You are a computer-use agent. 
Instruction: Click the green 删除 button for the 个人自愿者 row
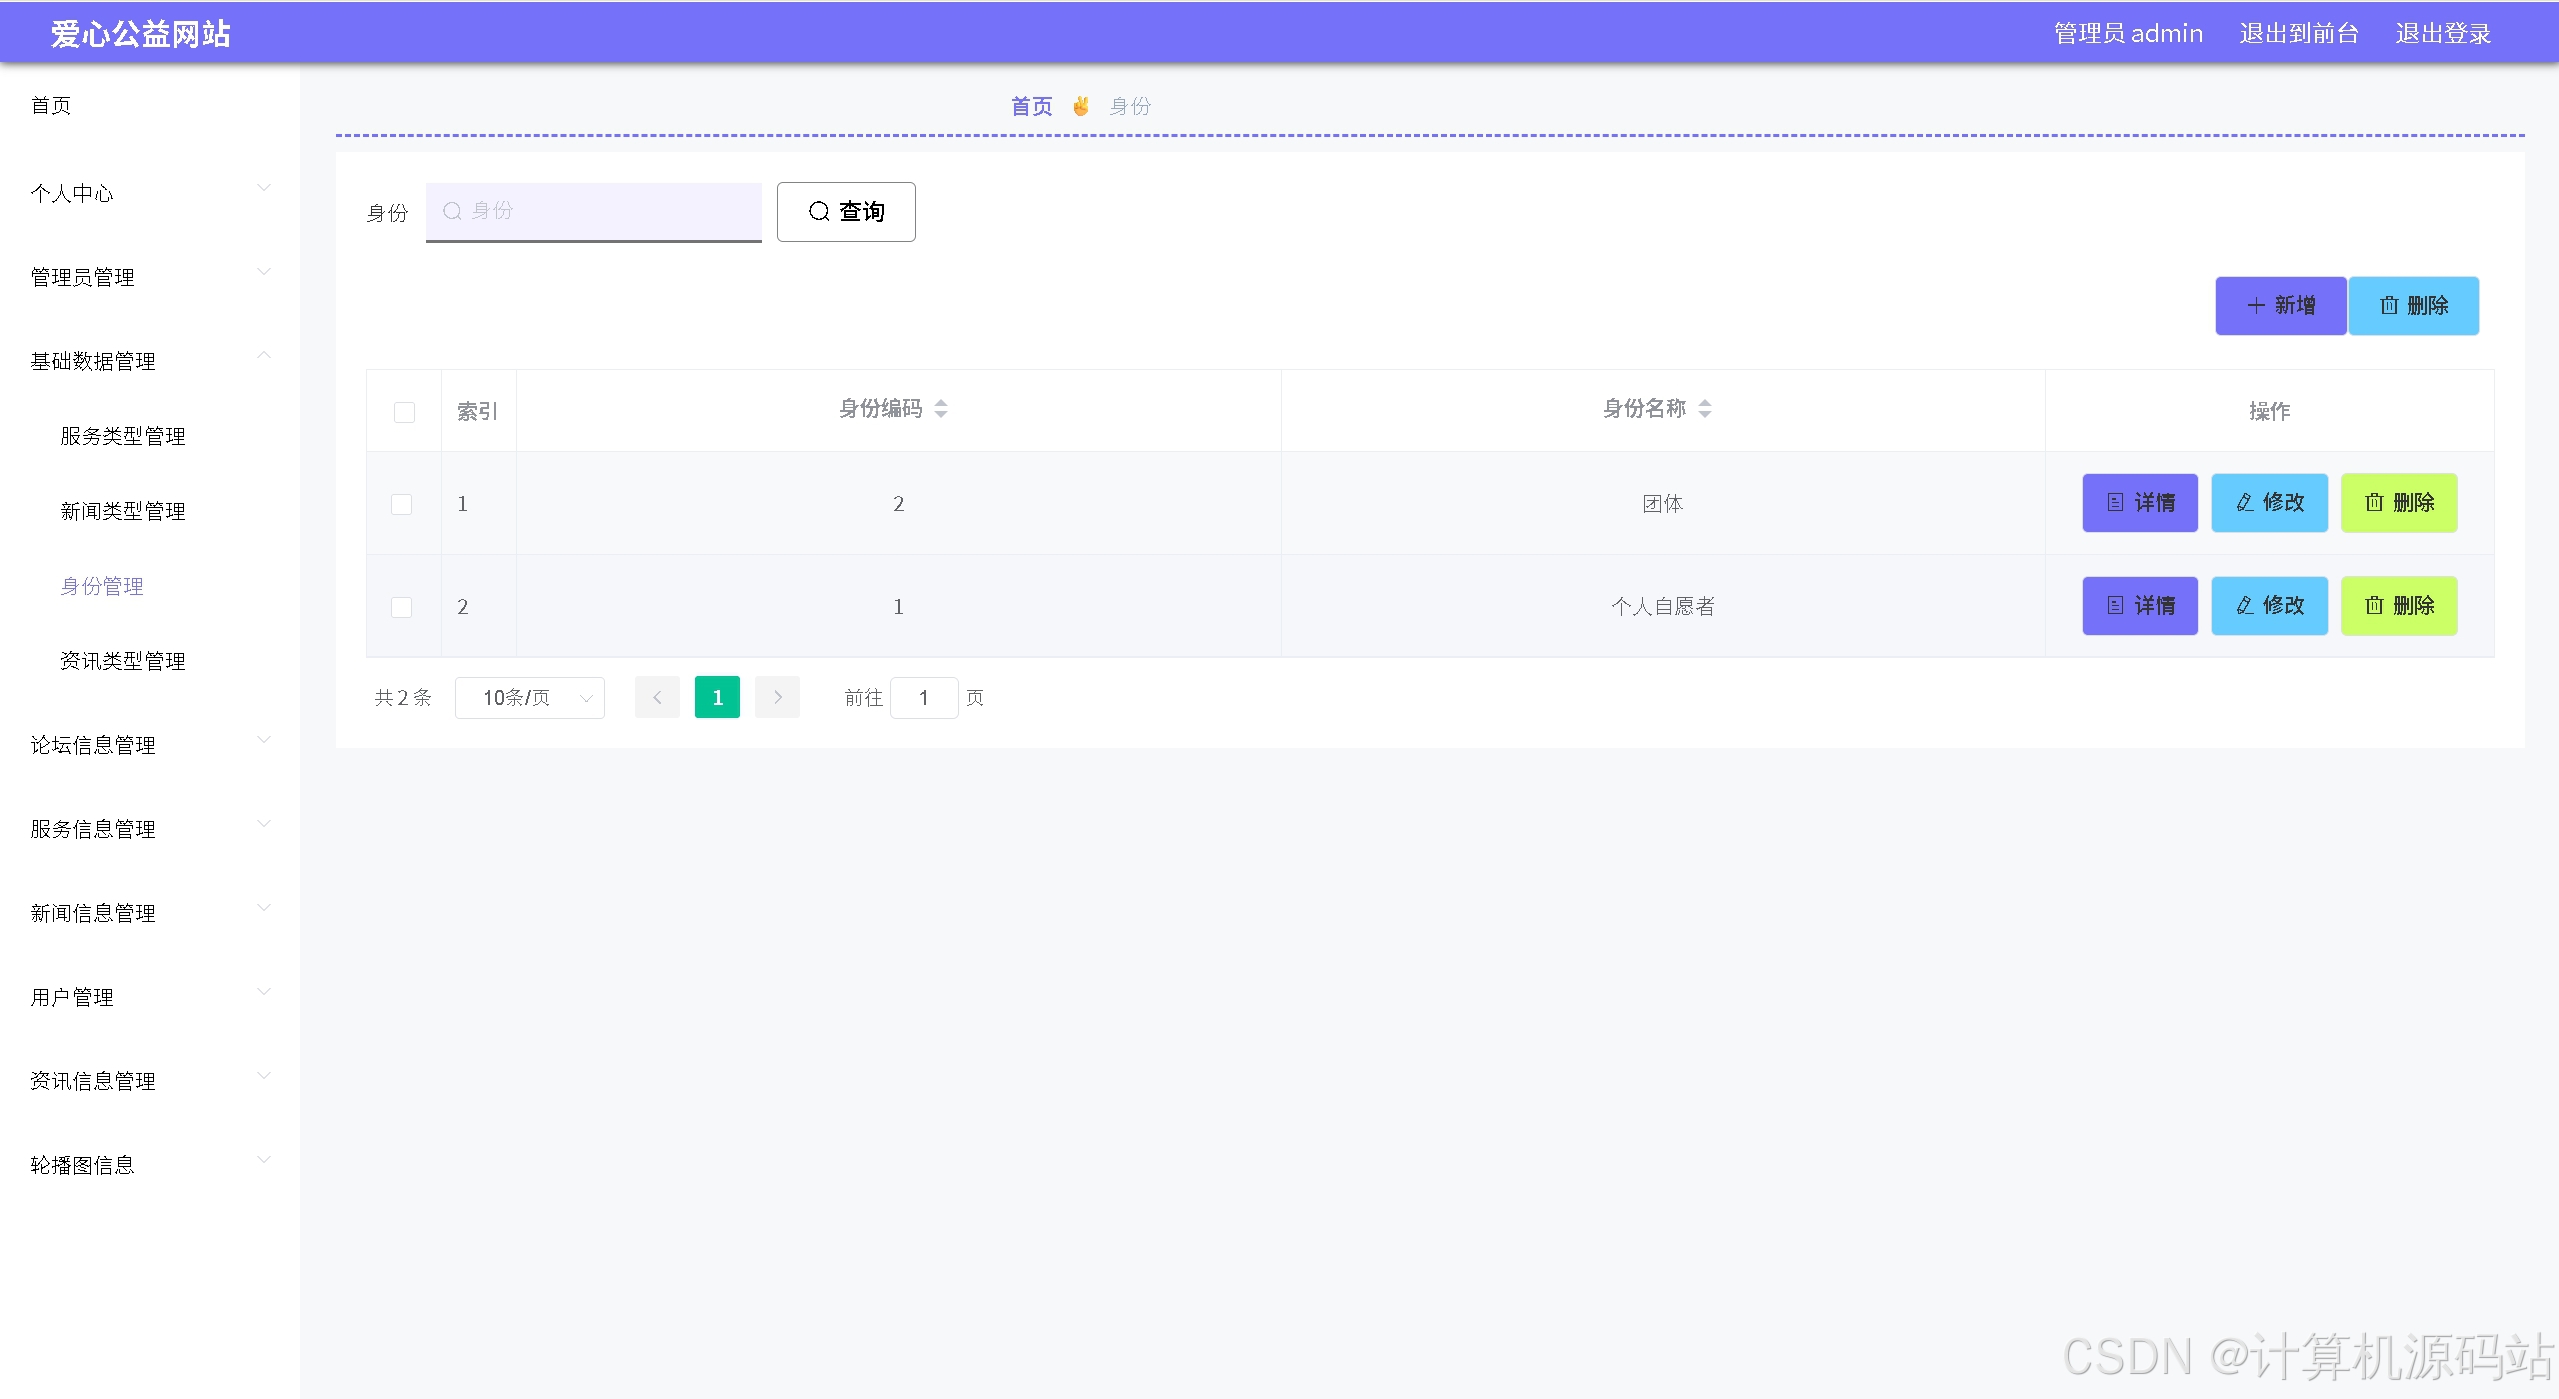2398,606
